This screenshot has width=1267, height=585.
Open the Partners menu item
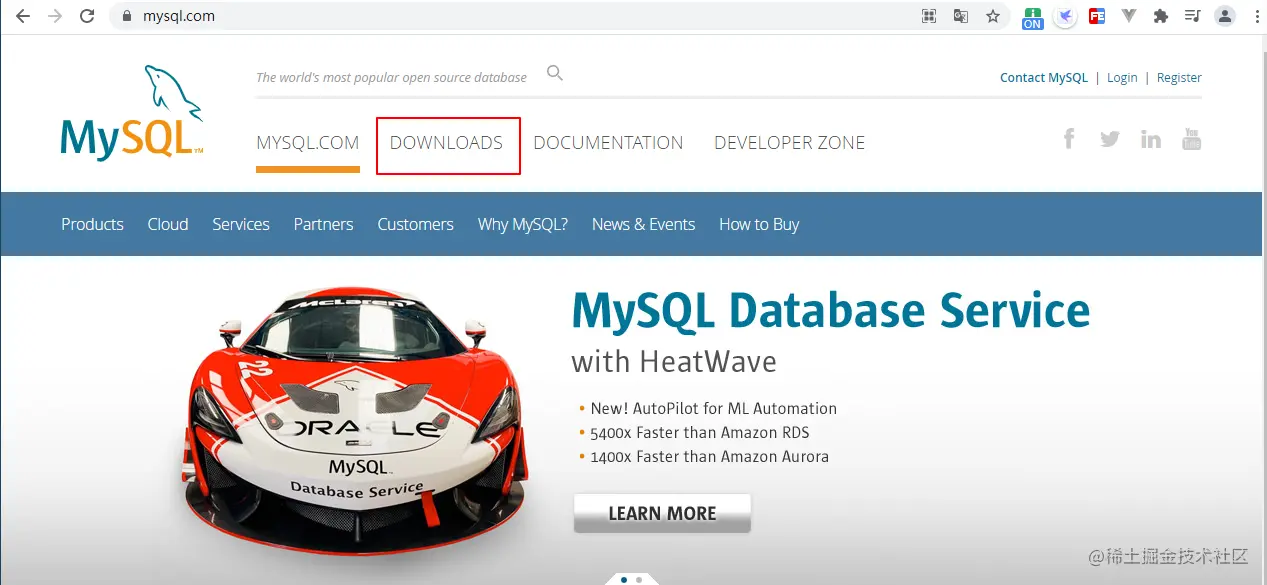click(x=323, y=224)
